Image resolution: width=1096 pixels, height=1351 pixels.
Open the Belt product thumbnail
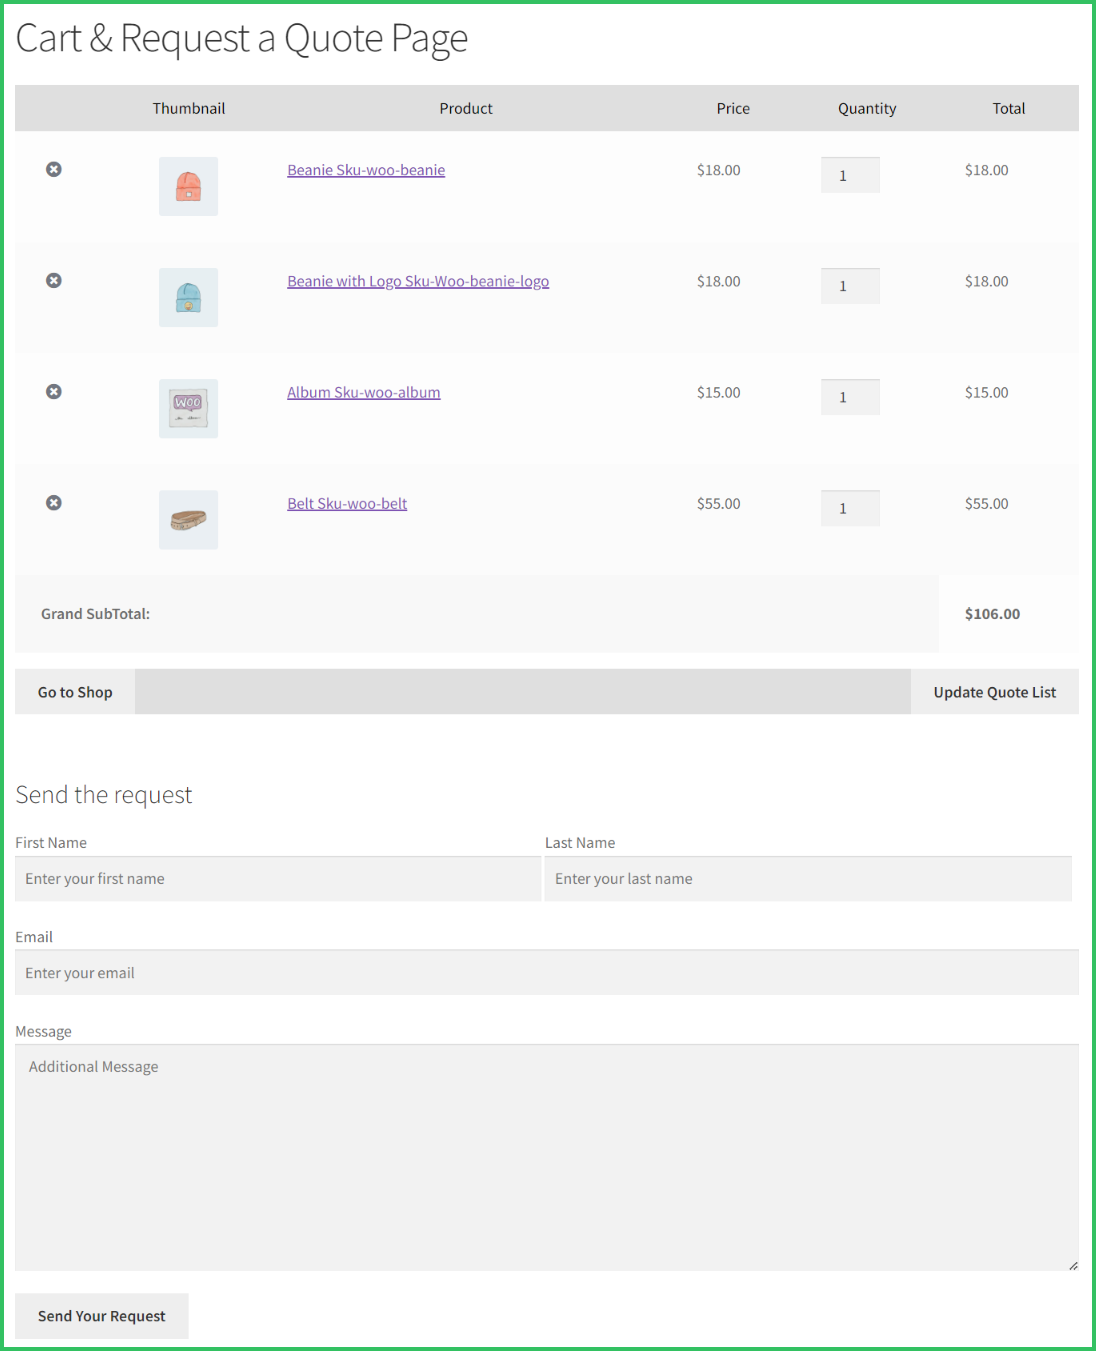188,519
